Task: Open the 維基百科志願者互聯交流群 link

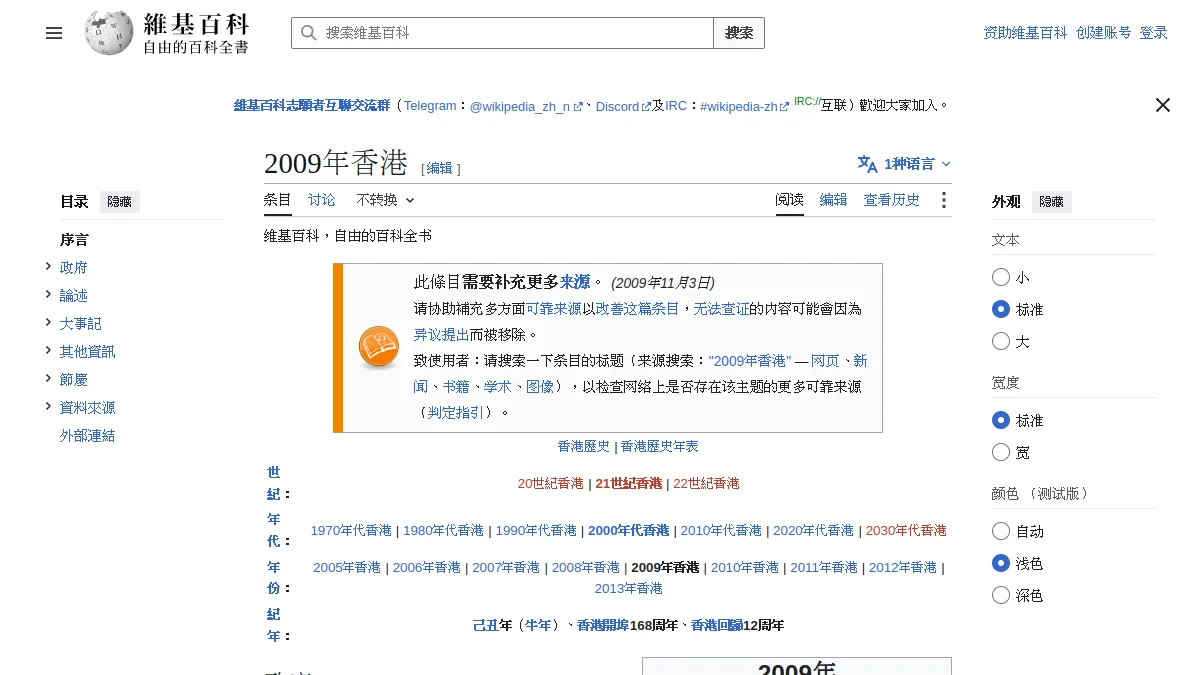Action: click(x=312, y=106)
